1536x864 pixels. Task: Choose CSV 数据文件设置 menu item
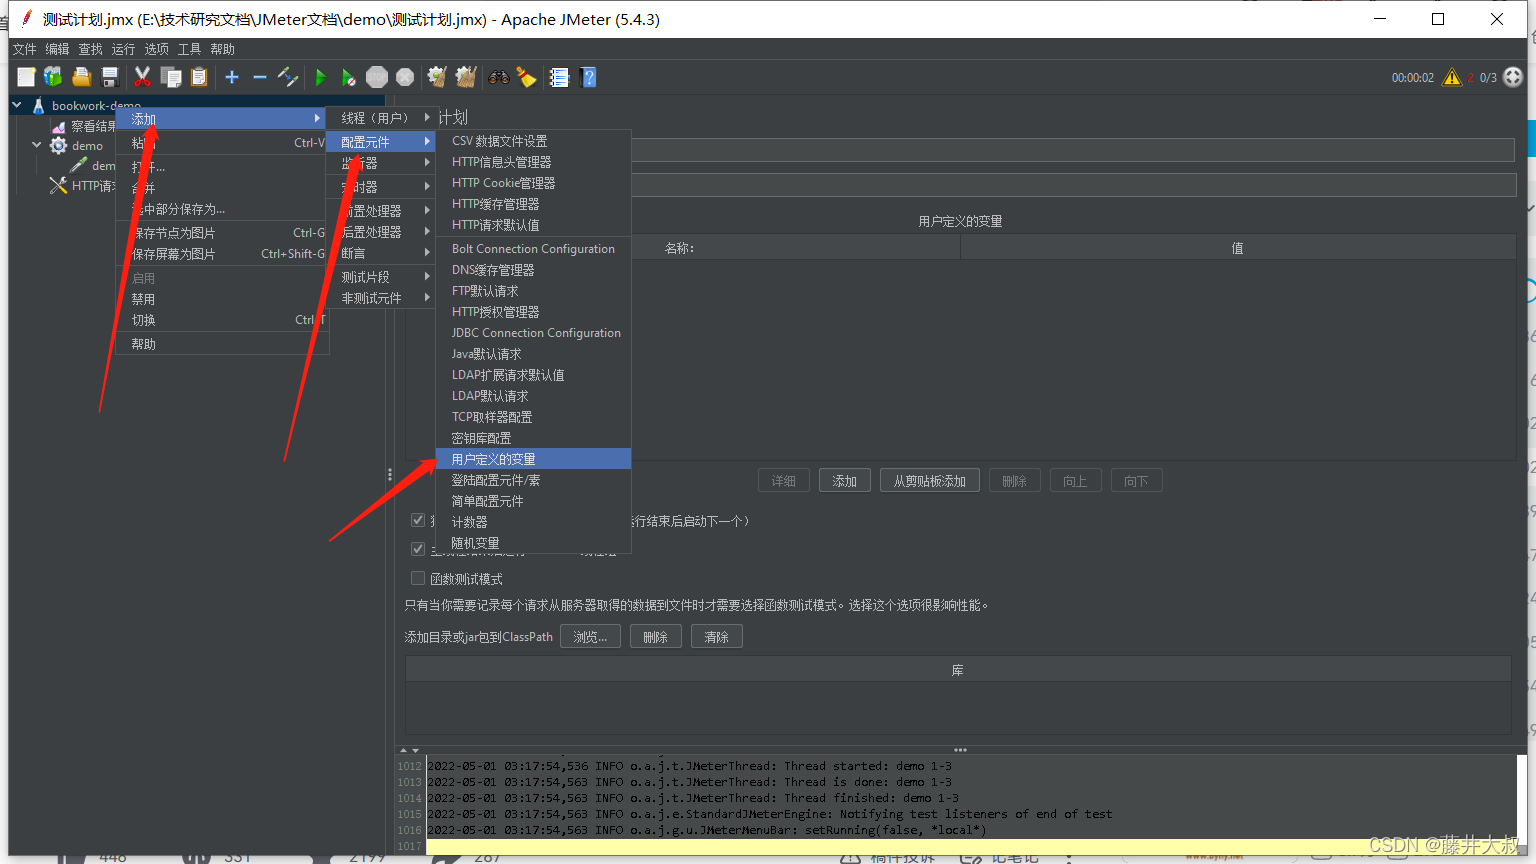[534, 141]
